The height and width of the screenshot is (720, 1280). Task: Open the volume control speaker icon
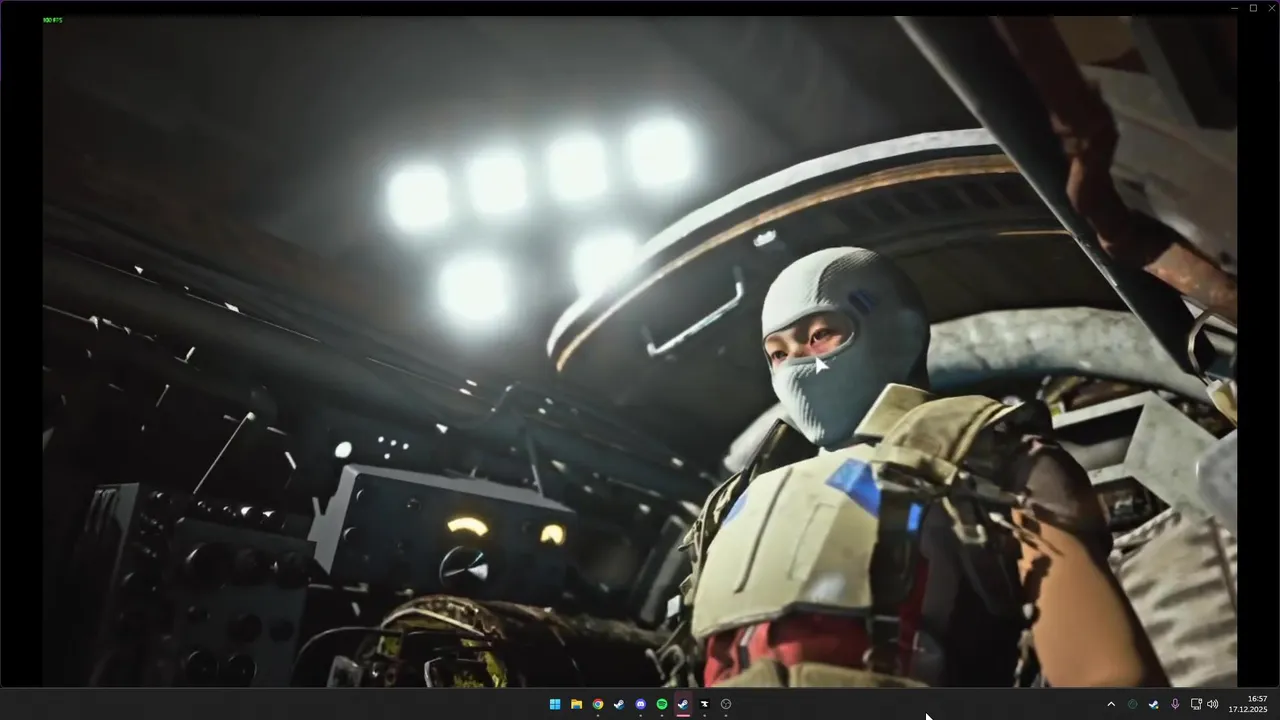[1212, 704]
